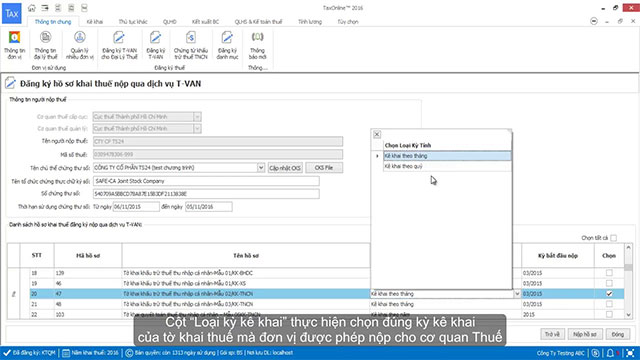Click Năm khai thuế: 2016 in status bar
The width and height of the screenshot is (640, 360).
pyautogui.click(x=91, y=353)
